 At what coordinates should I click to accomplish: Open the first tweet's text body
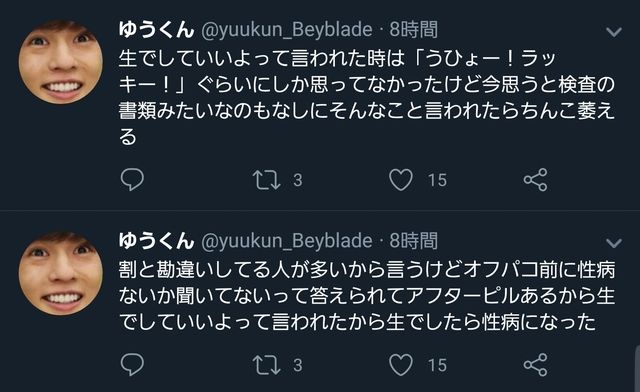coord(367,98)
